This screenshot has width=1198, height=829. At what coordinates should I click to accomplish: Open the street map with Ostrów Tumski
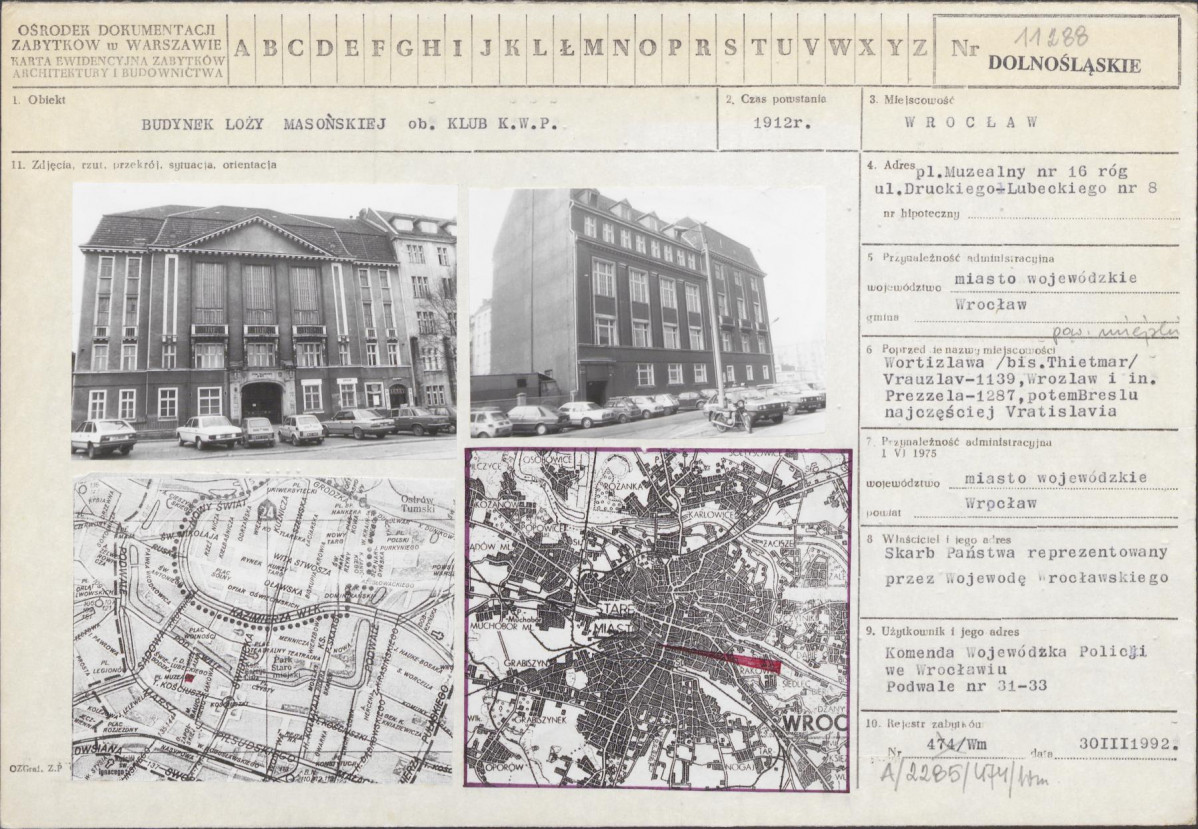(264, 627)
